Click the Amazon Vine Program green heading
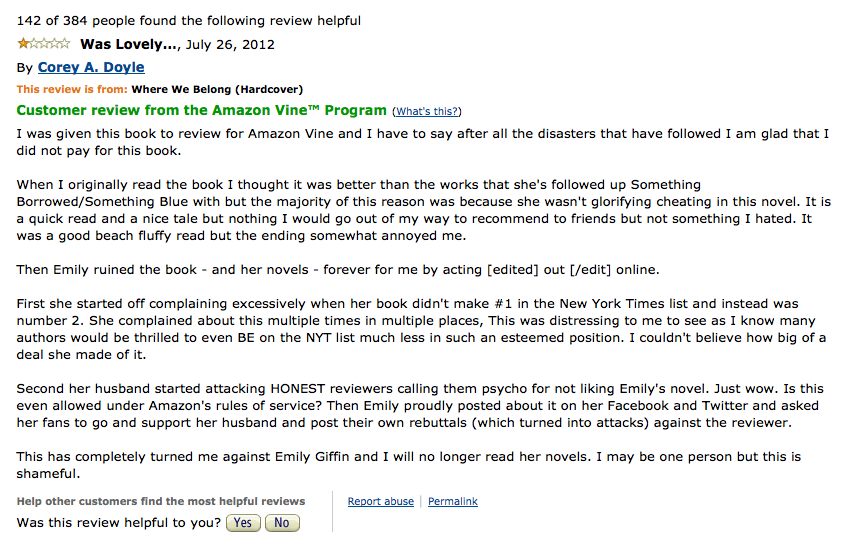The height and width of the screenshot is (545, 847). click(x=201, y=110)
